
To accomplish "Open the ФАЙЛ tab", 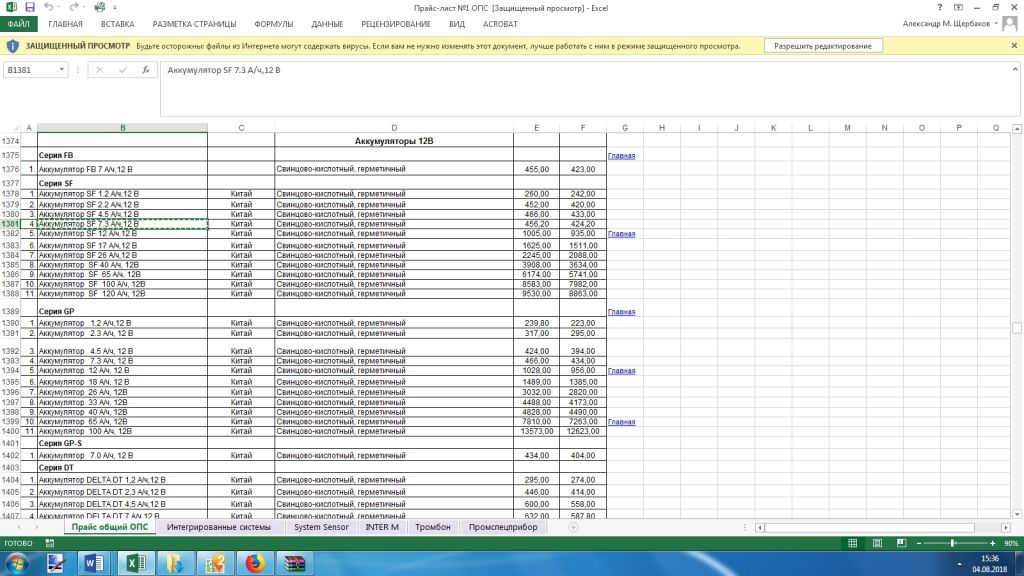I will (x=18, y=24).
